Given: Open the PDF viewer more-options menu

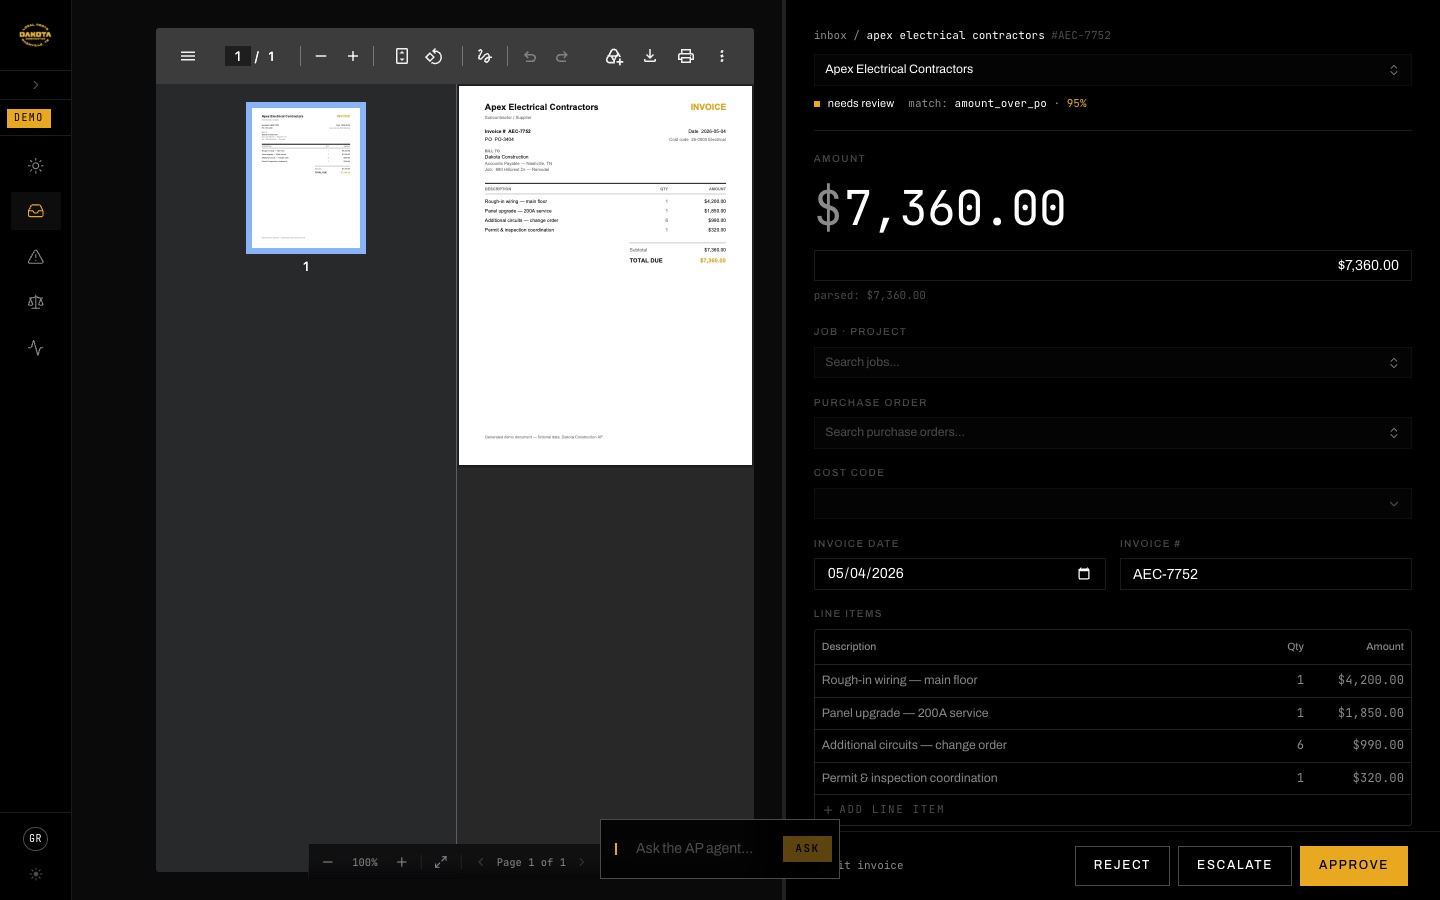Looking at the screenshot, I should 722,56.
